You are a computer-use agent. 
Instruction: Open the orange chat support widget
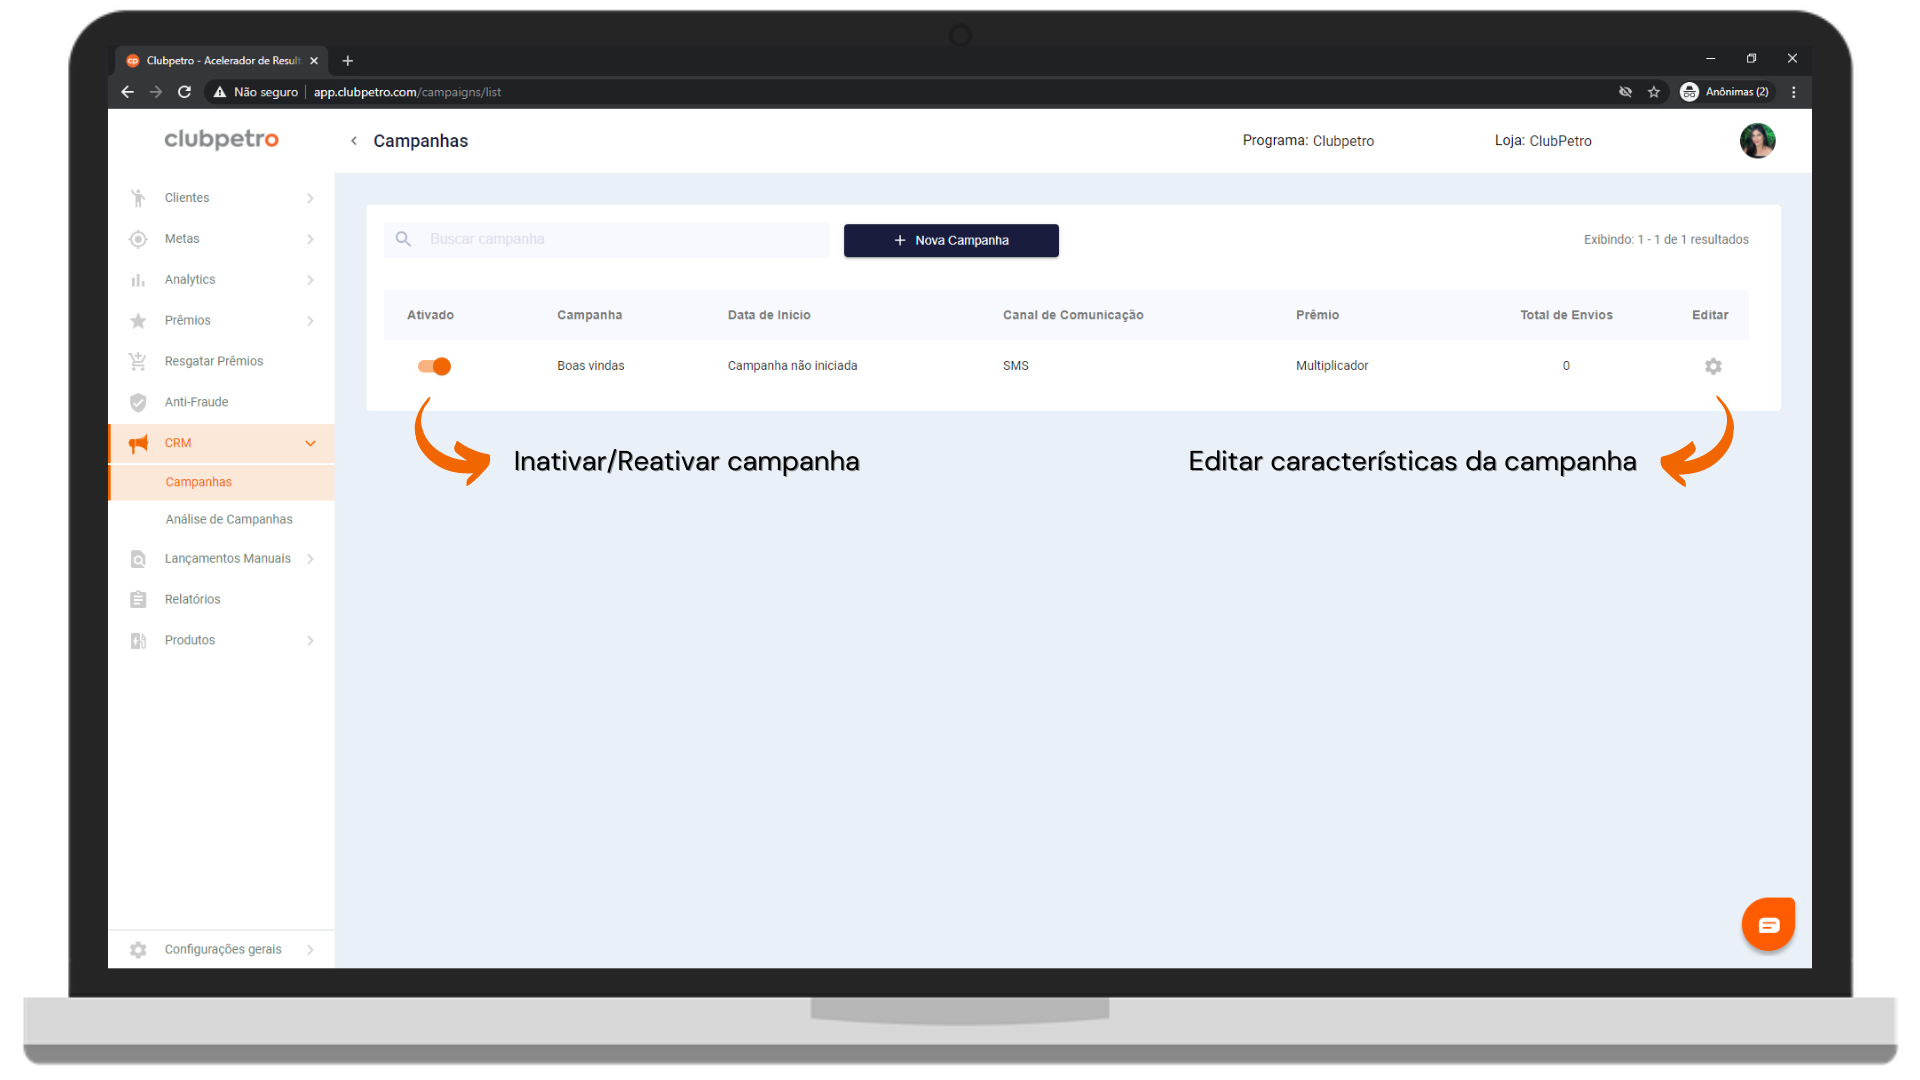[1768, 924]
